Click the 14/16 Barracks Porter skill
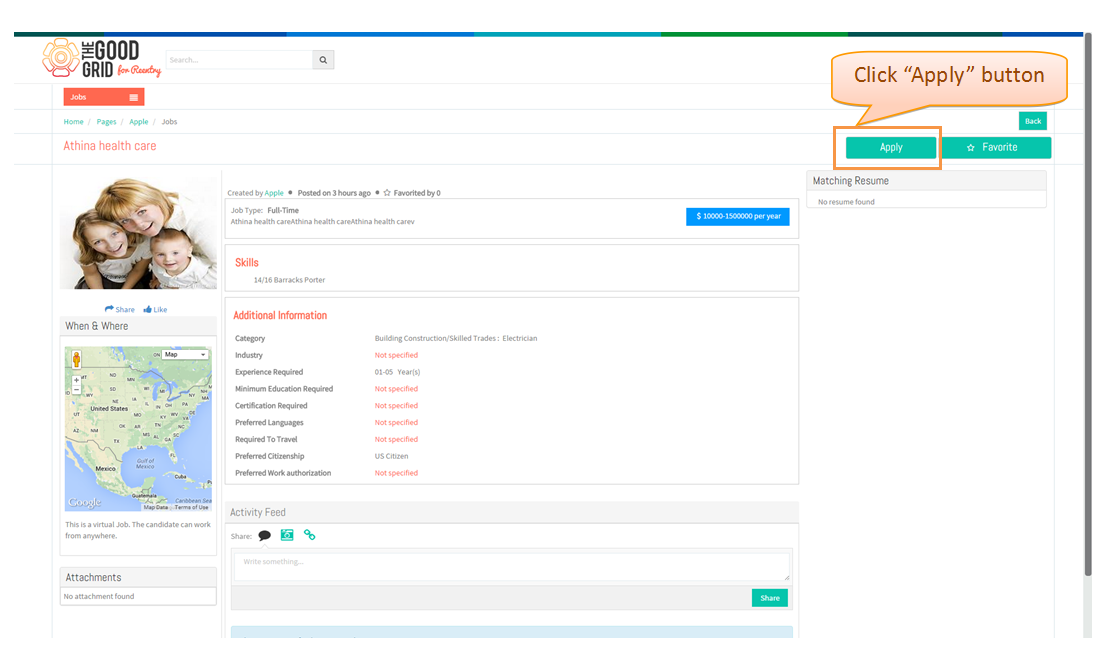Screen dimensions: 1106x659 click(289, 280)
